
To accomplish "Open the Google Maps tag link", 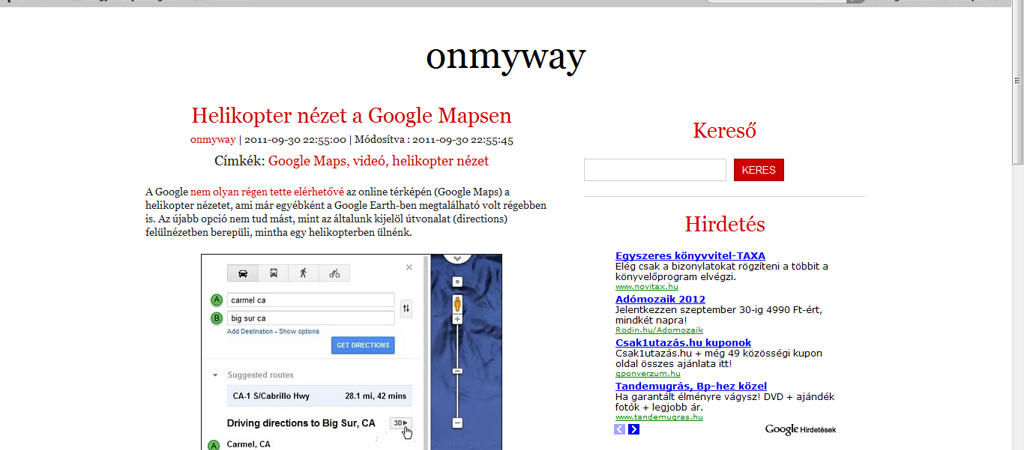I will (307, 160).
